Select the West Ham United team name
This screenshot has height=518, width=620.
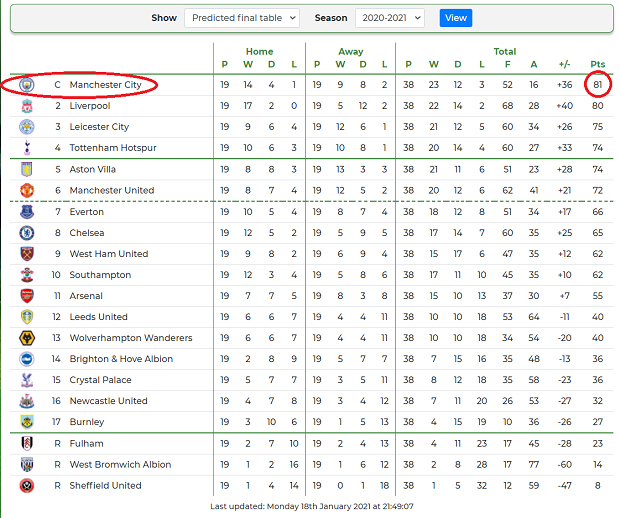109,254
